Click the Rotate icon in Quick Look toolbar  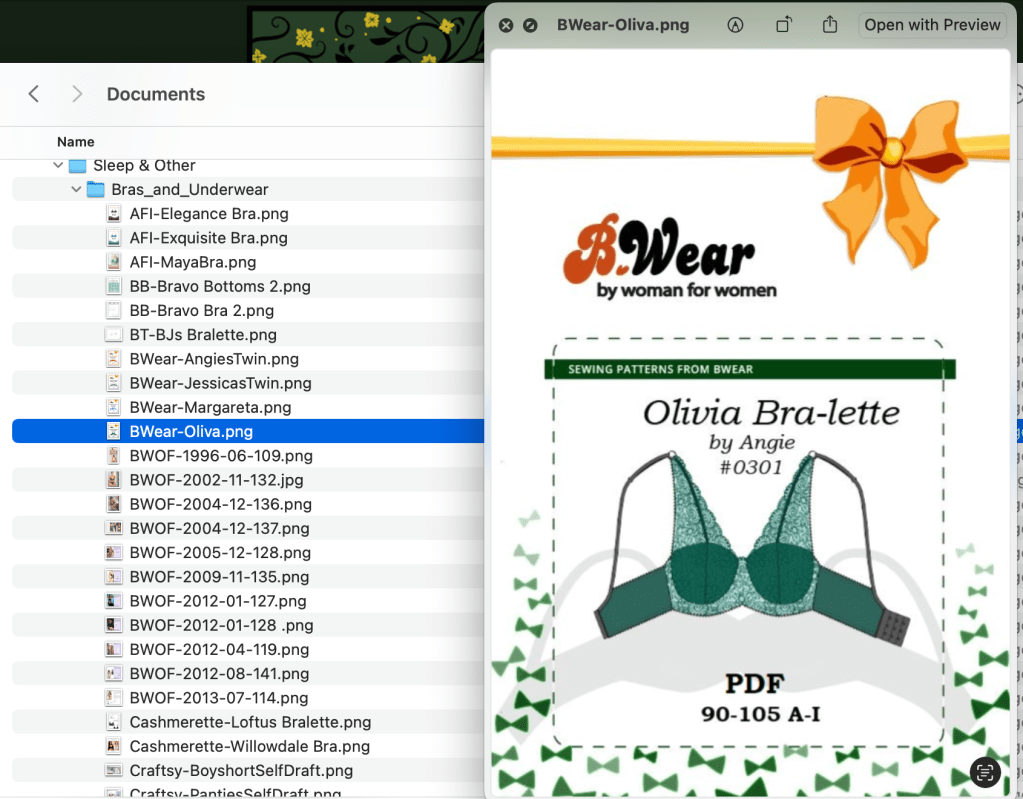(x=785, y=25)
